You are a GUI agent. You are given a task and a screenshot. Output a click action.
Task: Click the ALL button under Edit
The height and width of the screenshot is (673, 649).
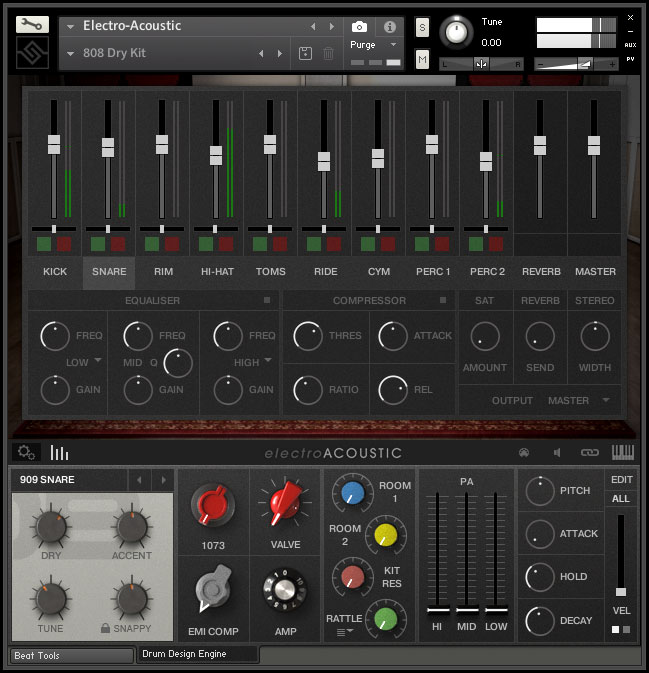click(x=621, y=498)
